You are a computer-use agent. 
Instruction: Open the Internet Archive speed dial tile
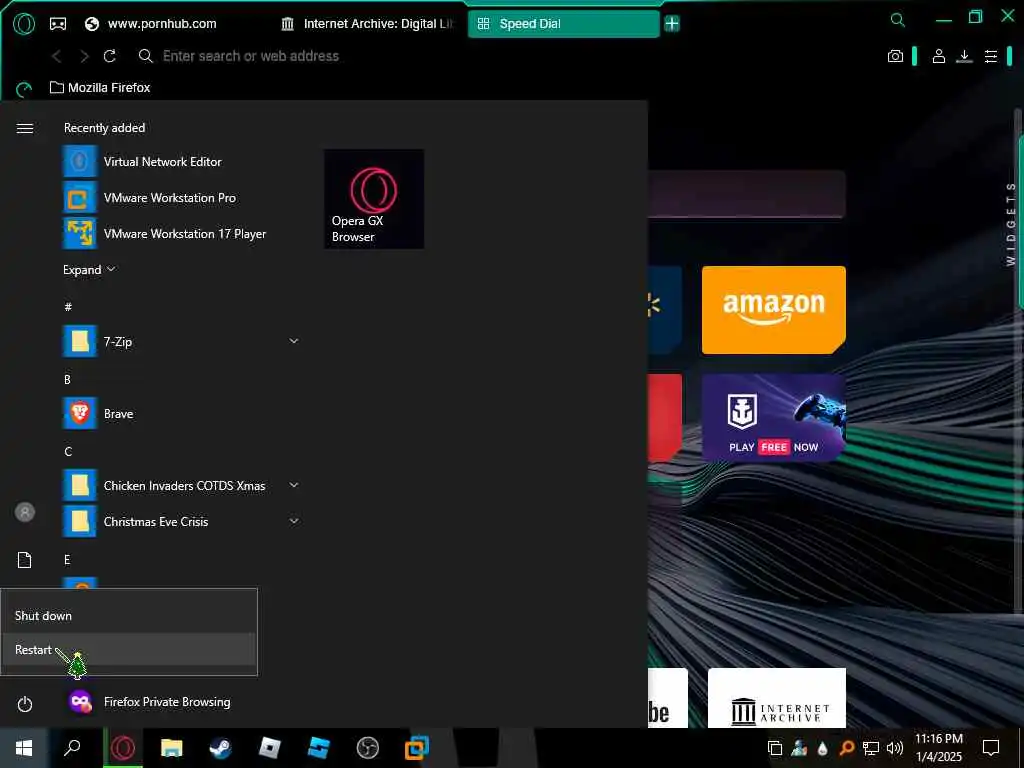pyautogui.click(x=777, y=697)
